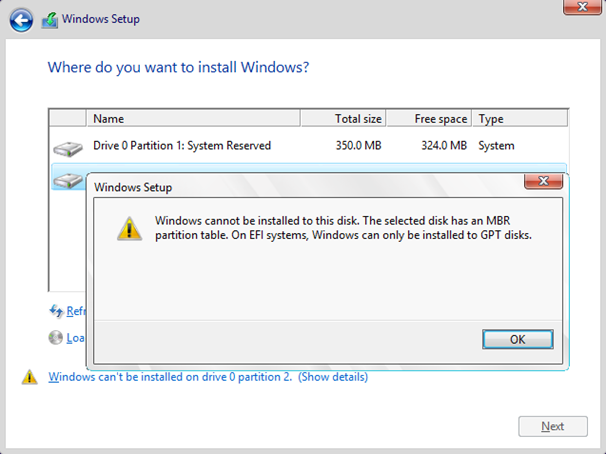Open the Show details link
Viewport: 606px width, 454px height.
pos(333,377)
